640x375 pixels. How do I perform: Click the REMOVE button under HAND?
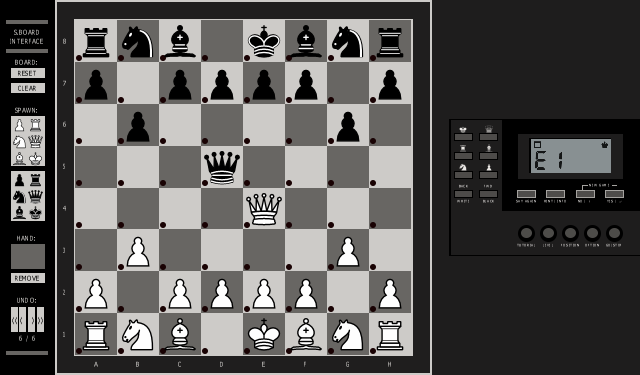tap(27, 278)
